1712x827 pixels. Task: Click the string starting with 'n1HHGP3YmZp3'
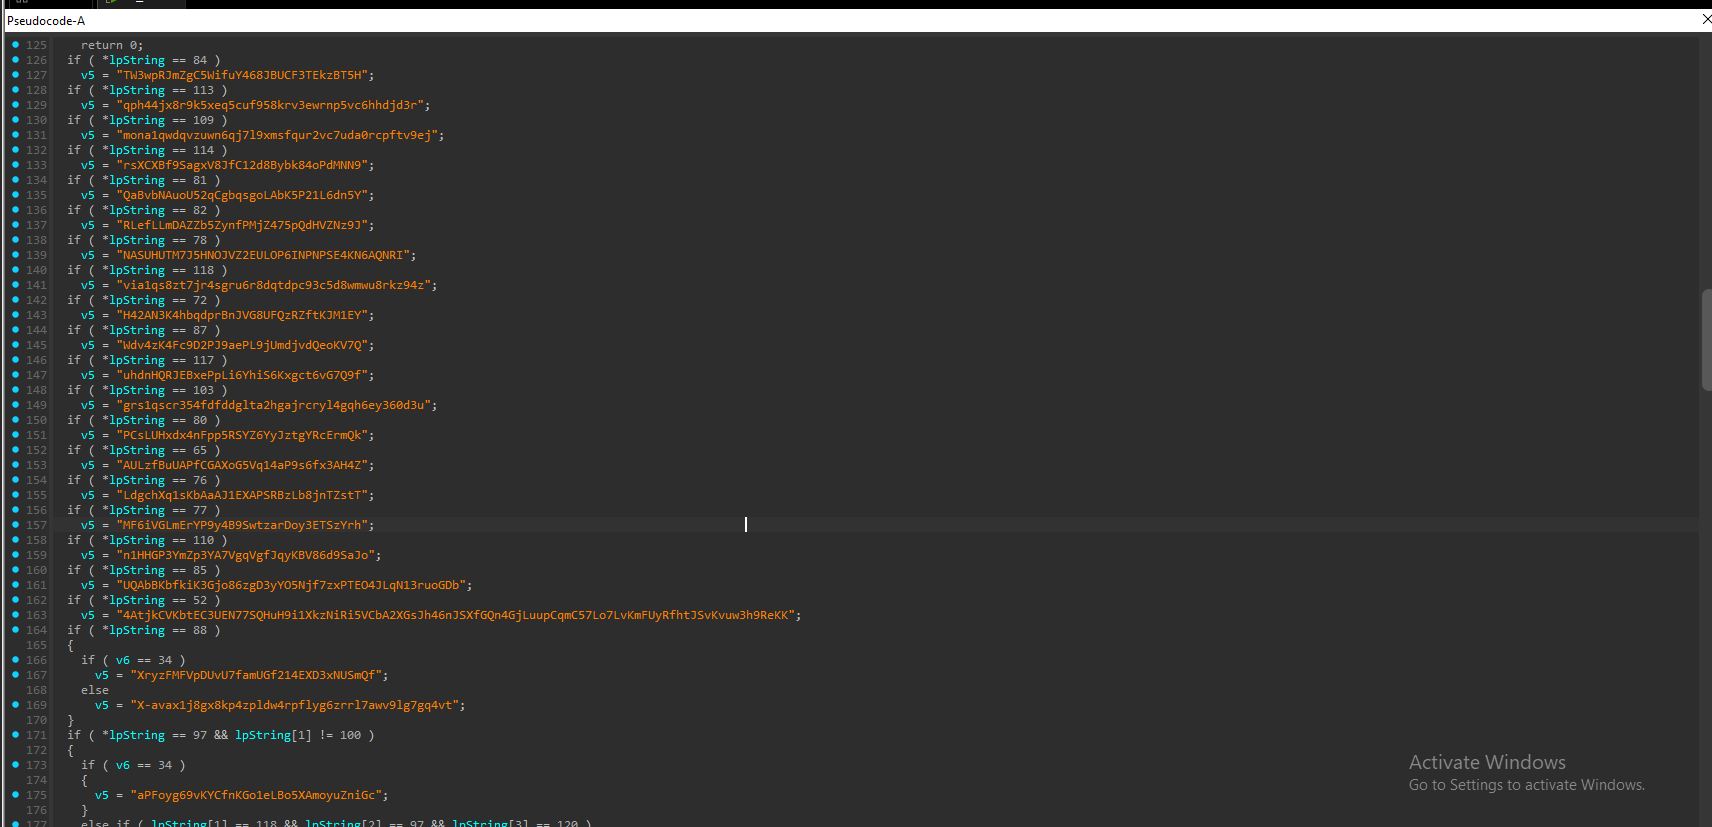pyautogui.click(x=248, y=555)
